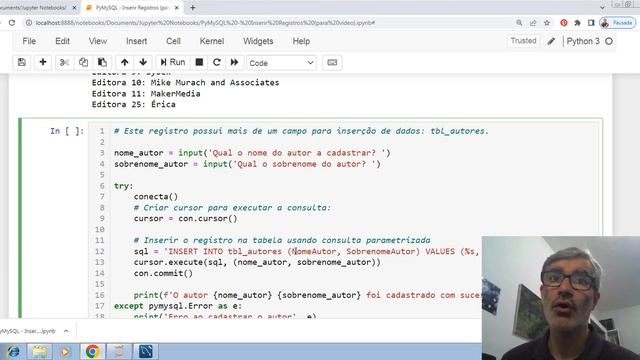Insert a cell below with the plus icon

pos(42,62)
